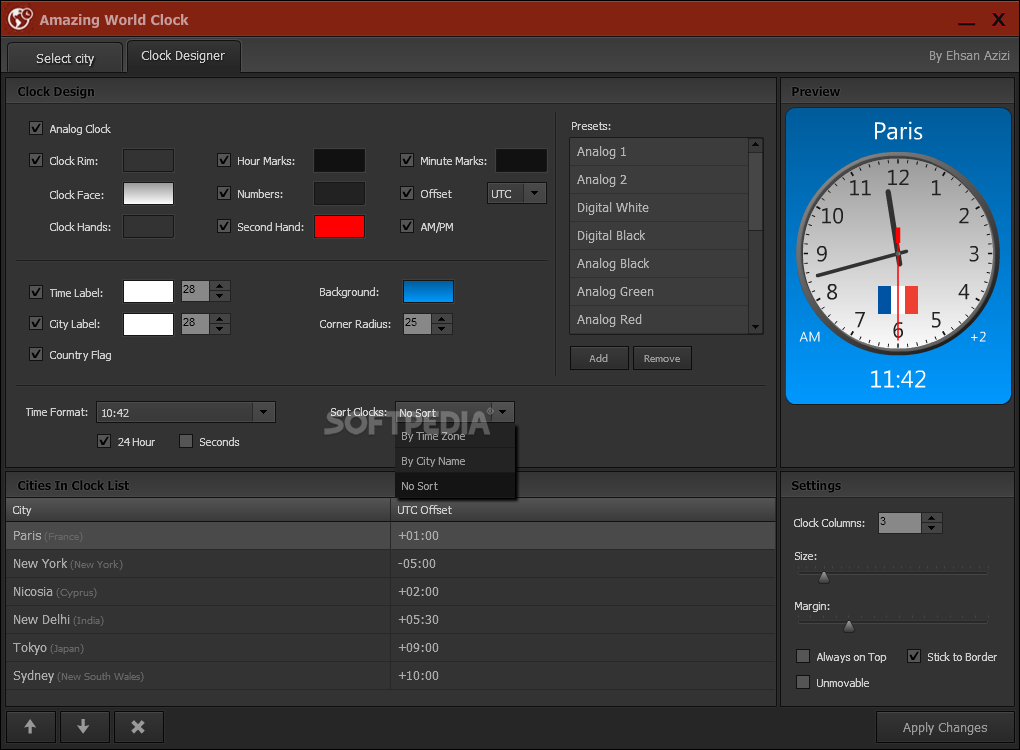
Task: Click the Size slider handle
Action: click(824, 577)
